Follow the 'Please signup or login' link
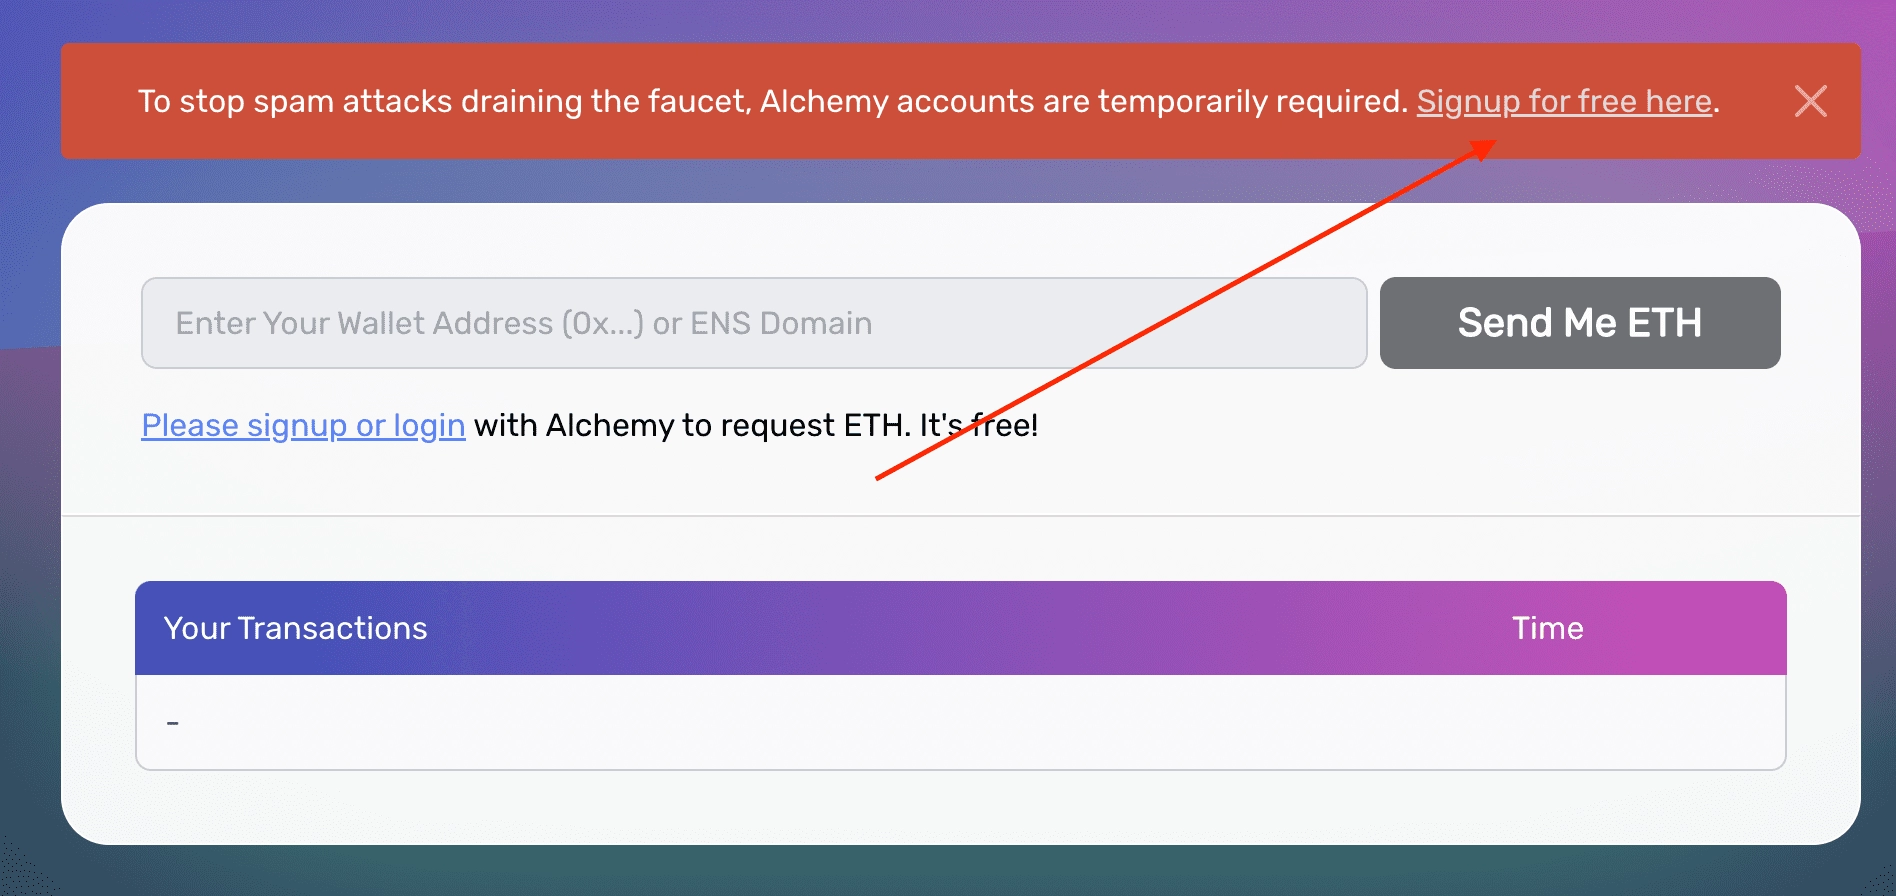 303,425
